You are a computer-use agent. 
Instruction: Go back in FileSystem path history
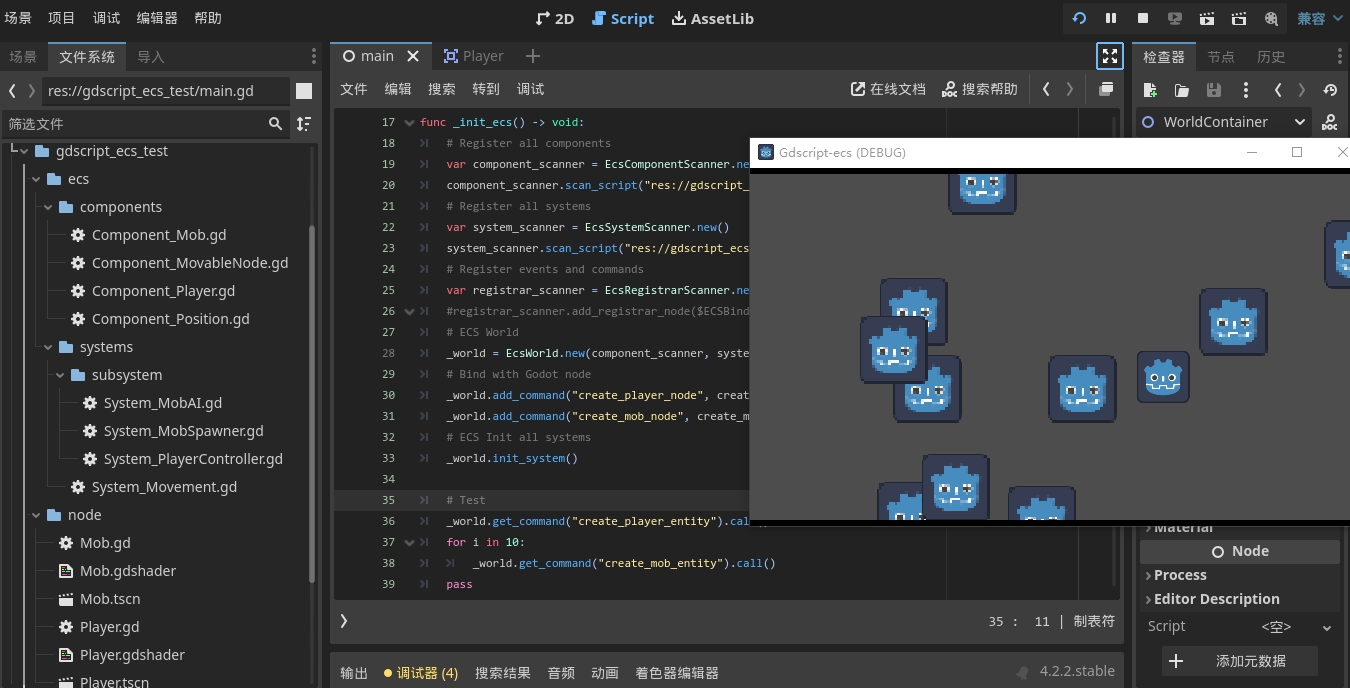coord(12,91)
